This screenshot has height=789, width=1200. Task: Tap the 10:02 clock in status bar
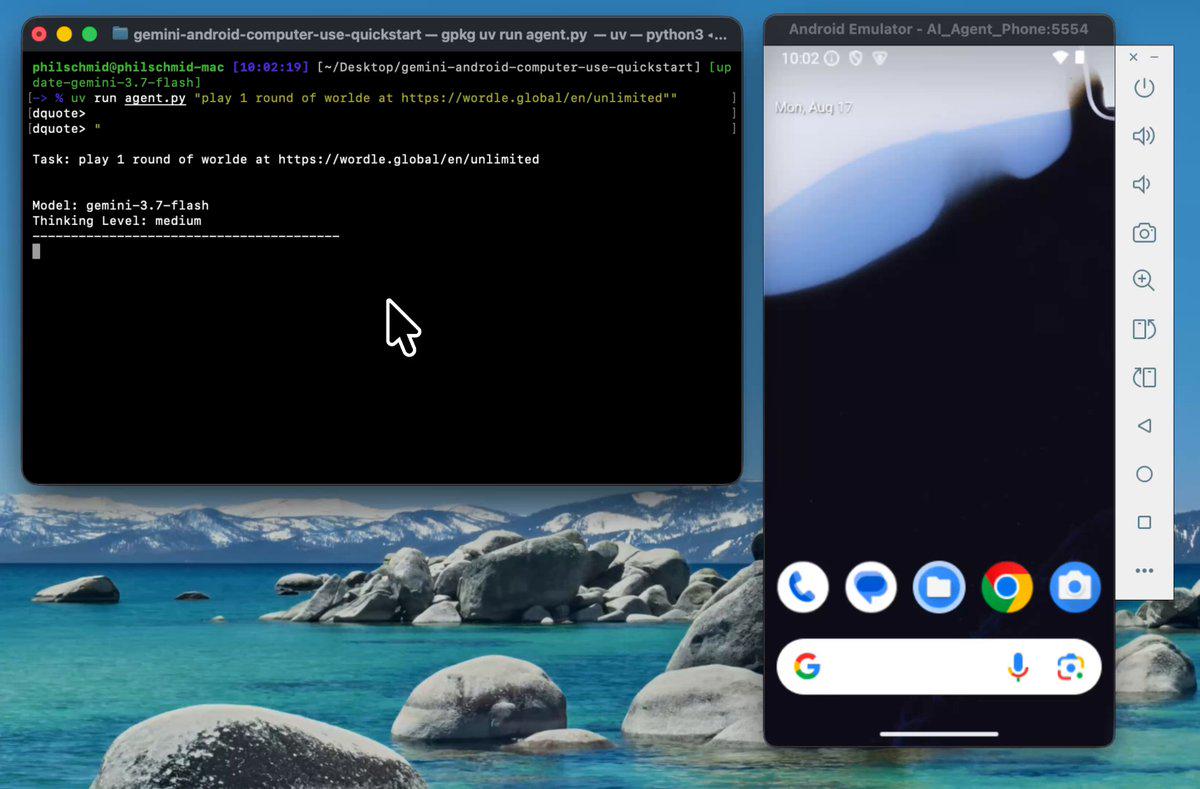point(800,58)
